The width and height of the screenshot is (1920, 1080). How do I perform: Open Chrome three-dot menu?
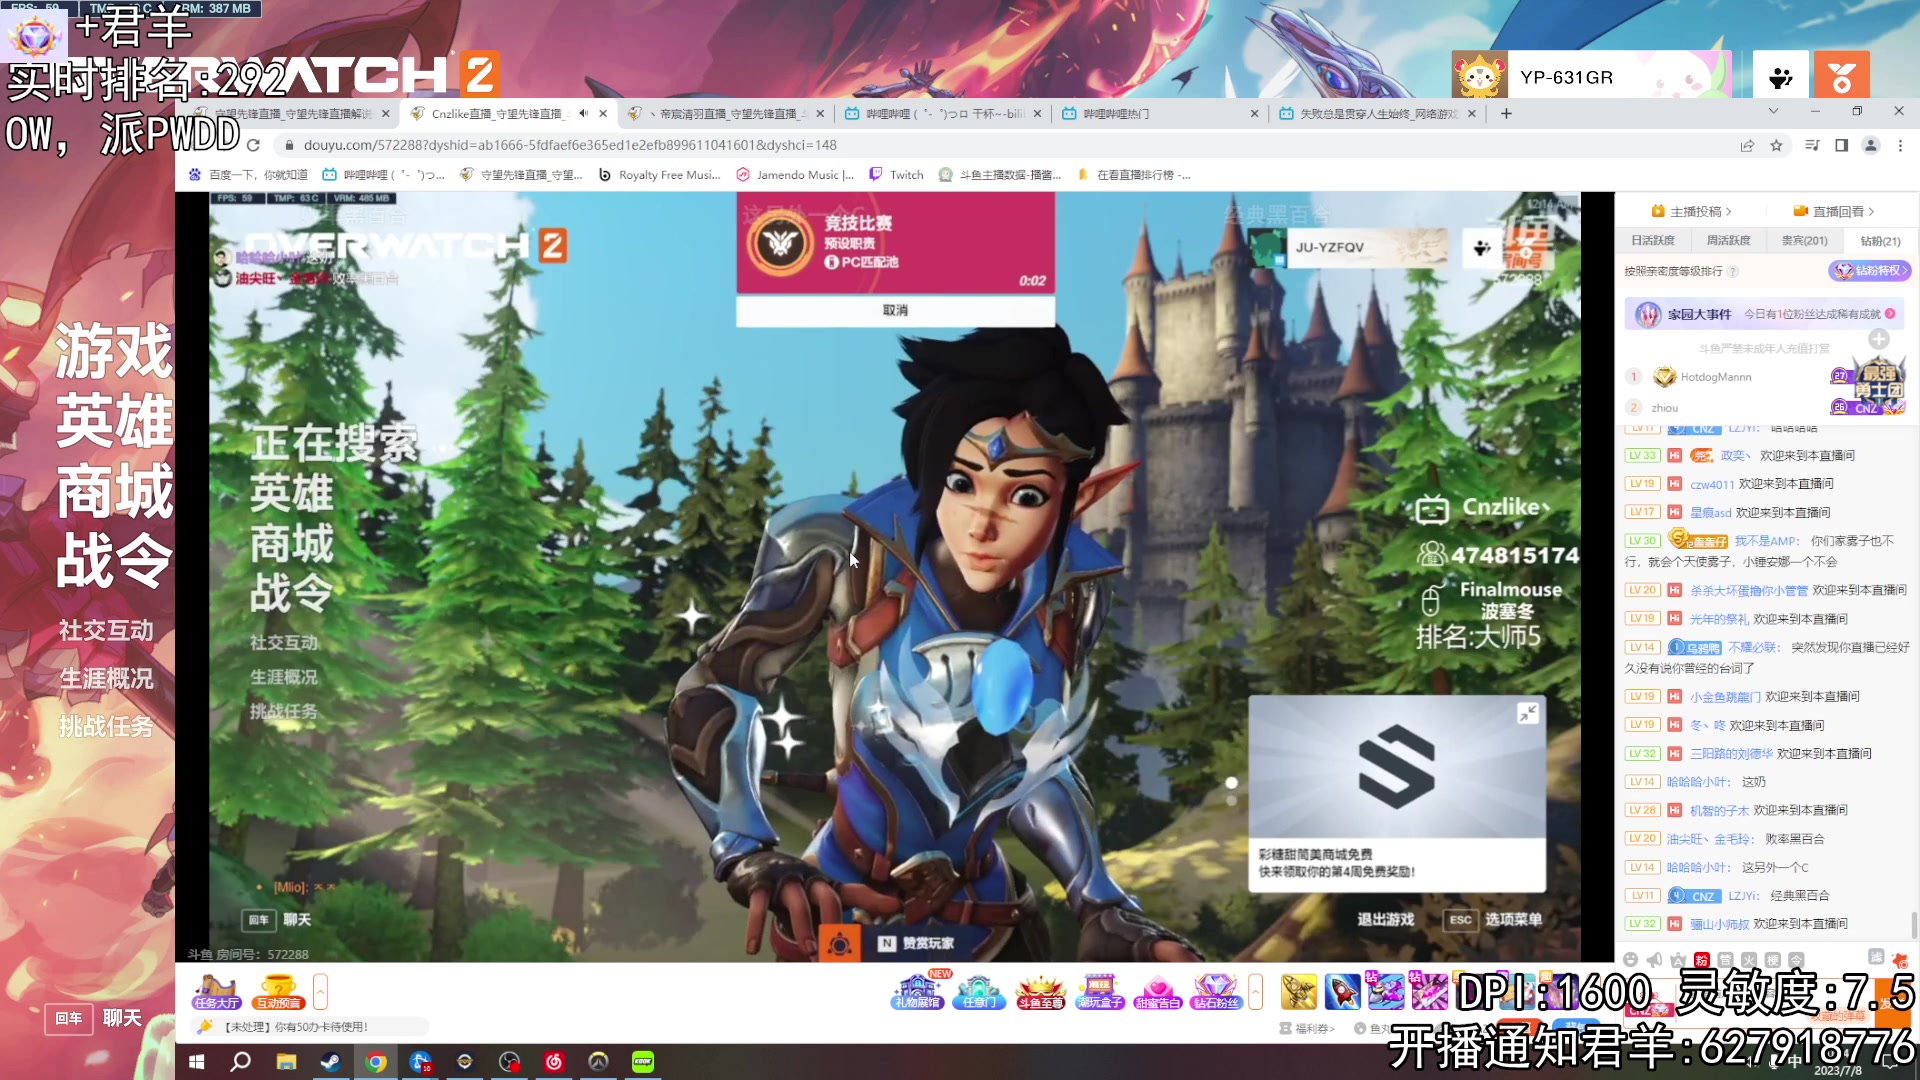[x=1900, y=145]
